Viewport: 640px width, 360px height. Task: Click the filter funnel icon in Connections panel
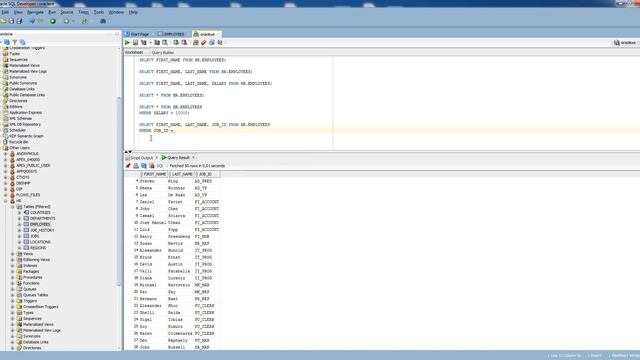[x=15, y=42]
